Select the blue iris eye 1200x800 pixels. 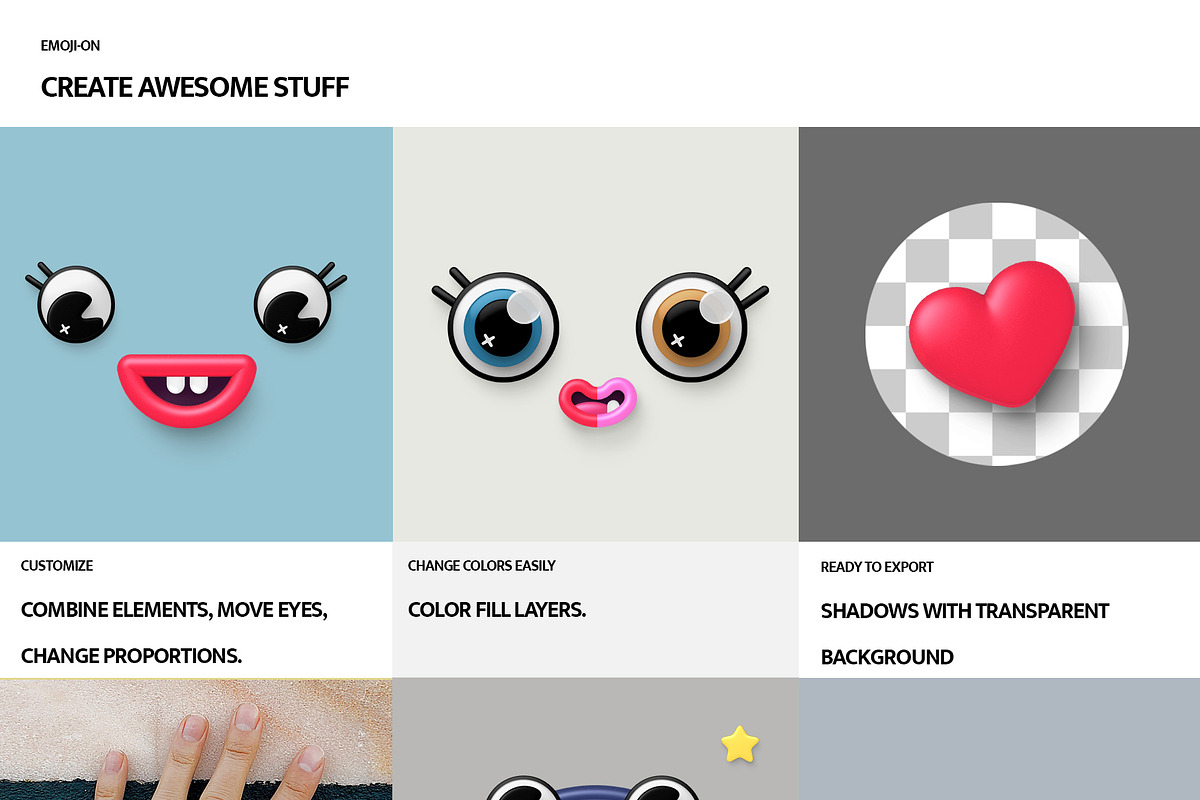coord(500,327)
